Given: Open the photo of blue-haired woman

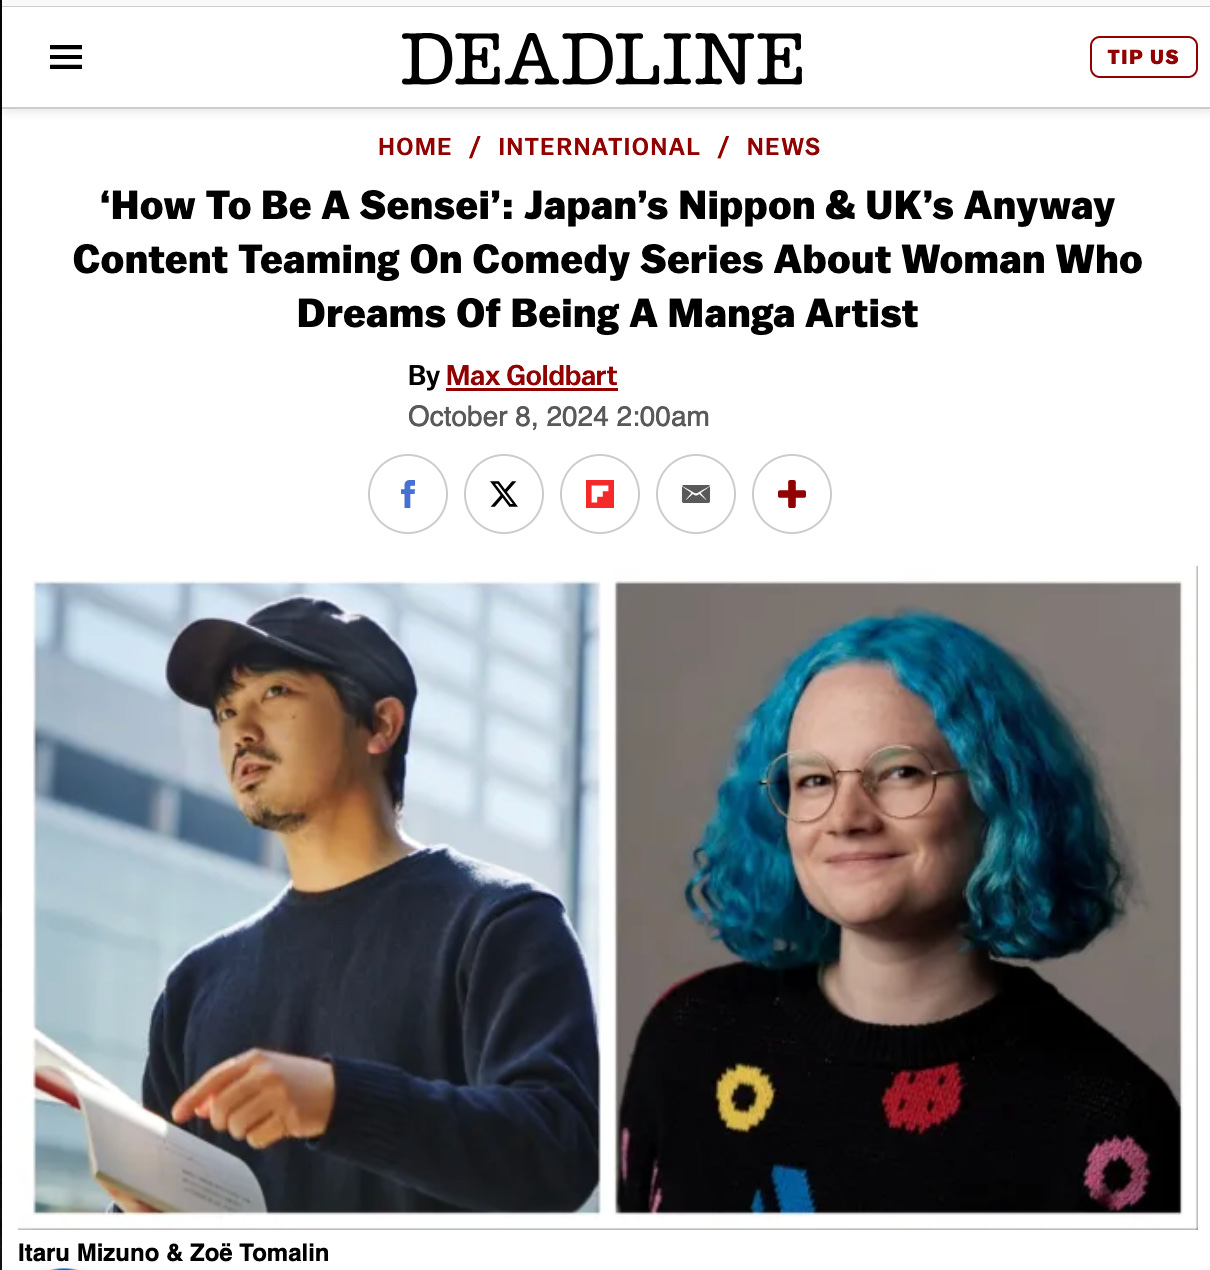Looking at the screenshot, I should (898, 898).
